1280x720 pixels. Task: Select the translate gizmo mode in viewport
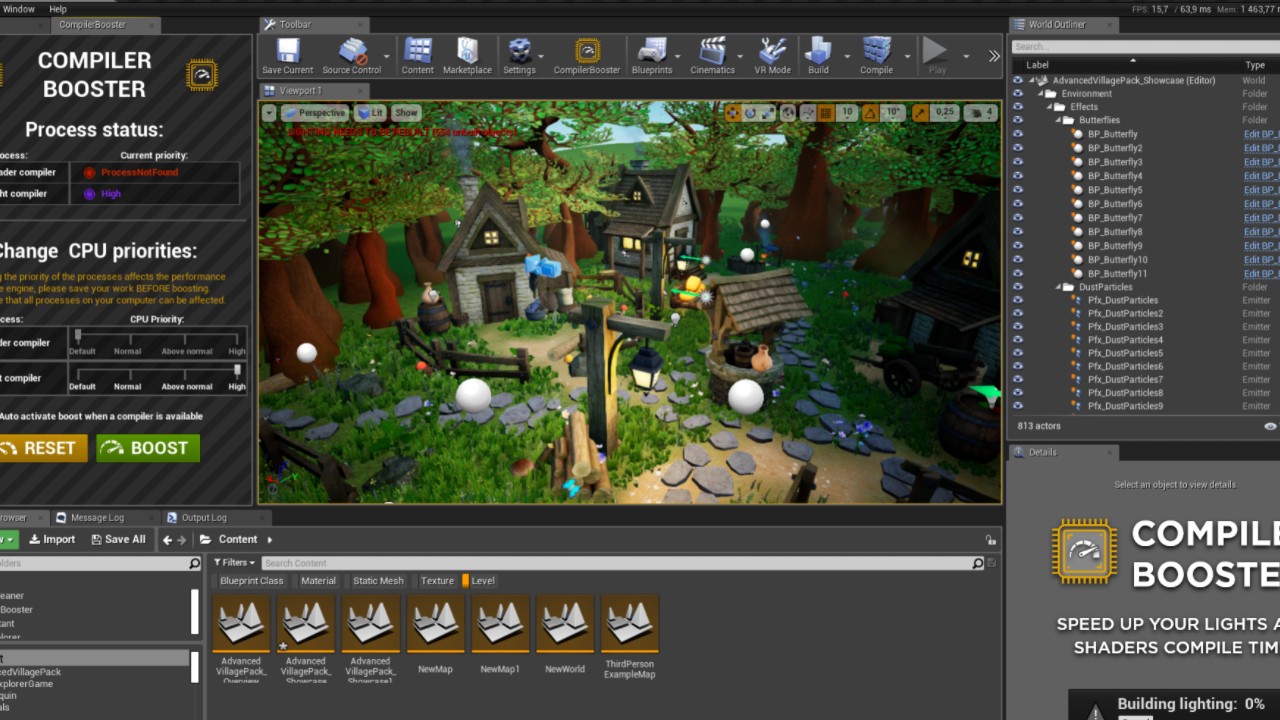click(733, 113)
